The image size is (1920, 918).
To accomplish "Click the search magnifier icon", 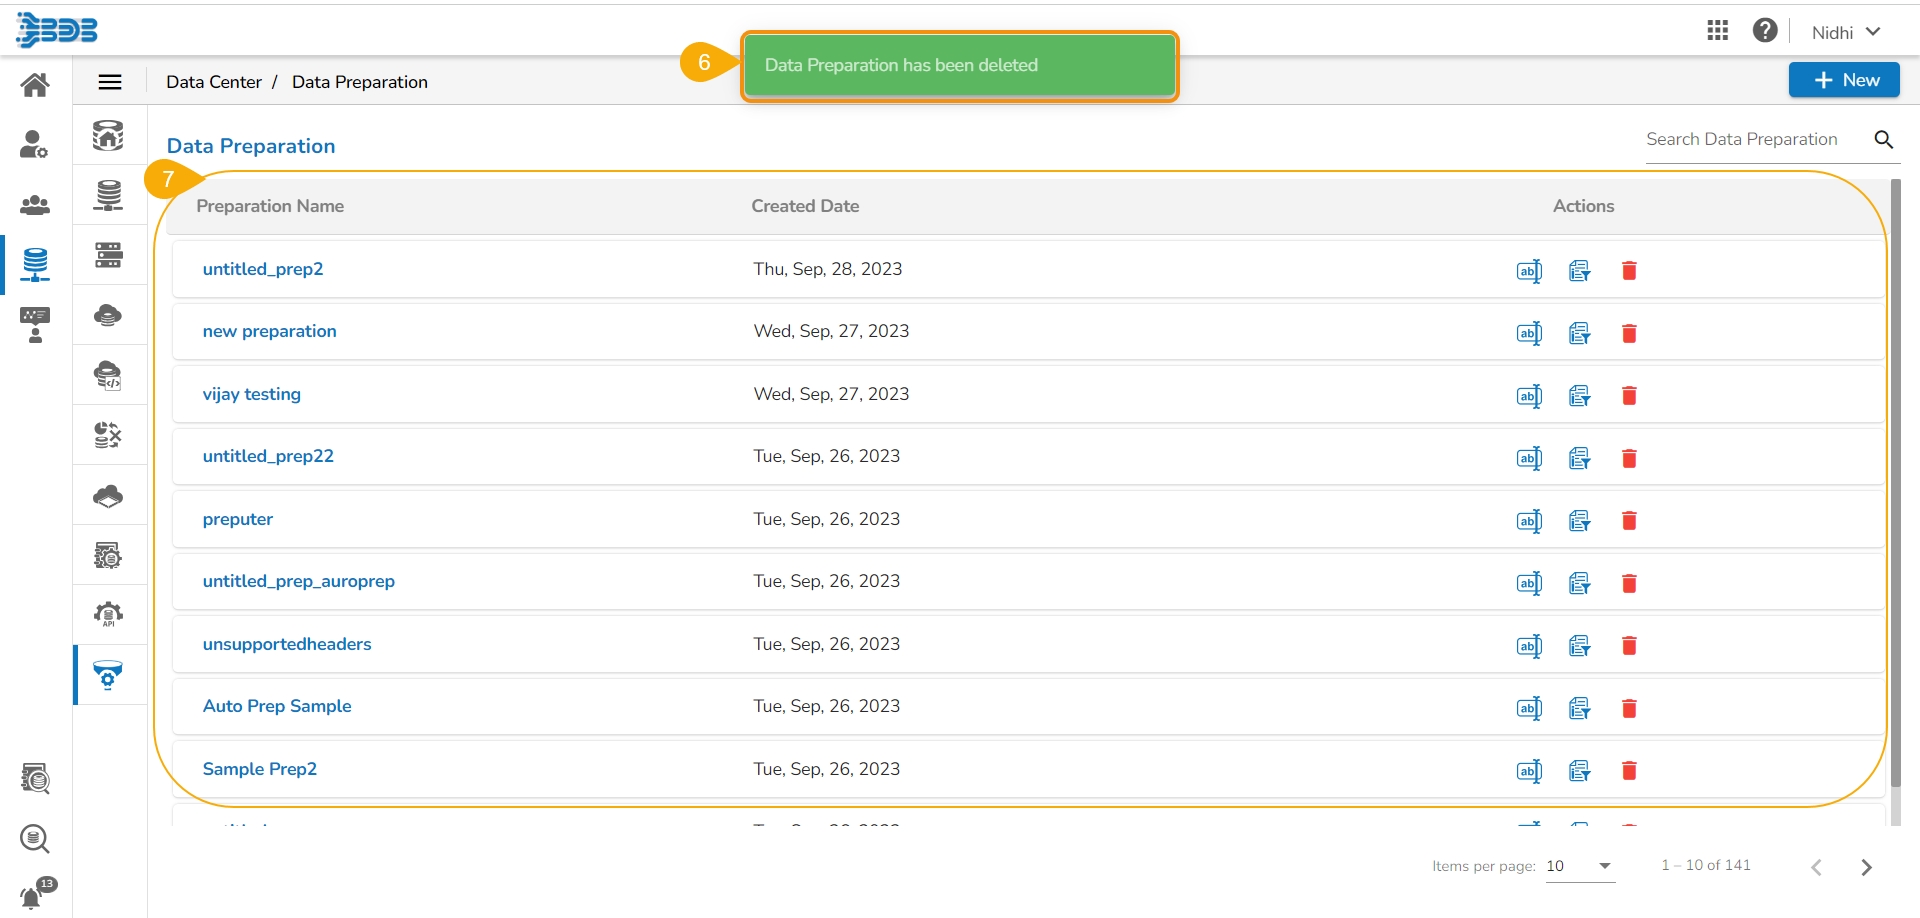I will (1884, 140).
